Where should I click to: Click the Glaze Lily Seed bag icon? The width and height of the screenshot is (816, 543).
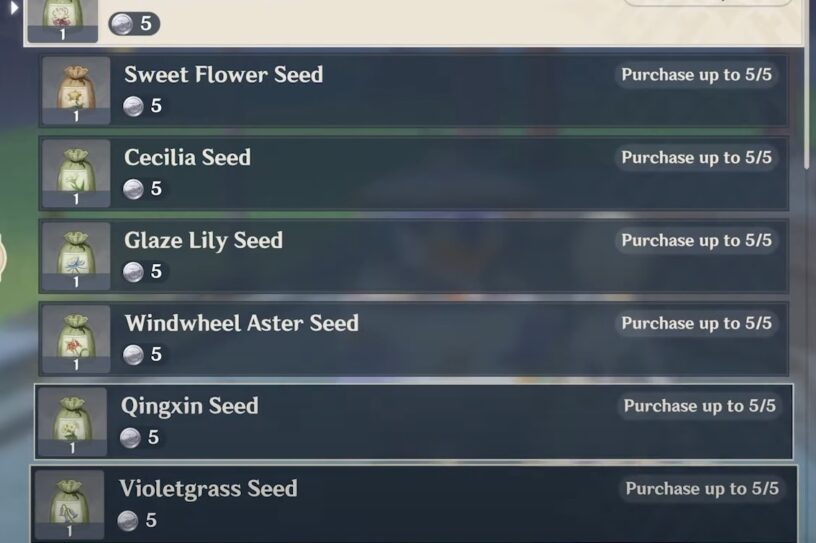[75, 255]
